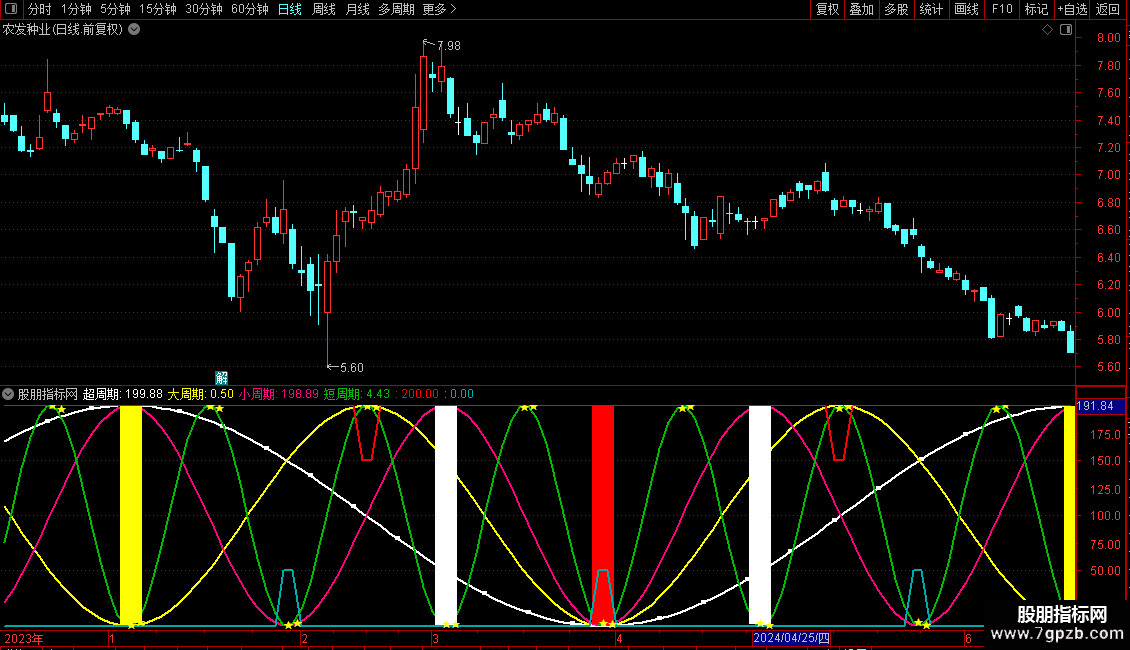This screenshot has height=650, width=1130.
Task: Click the 解 marker below the chart
Action: coord(221,378)
